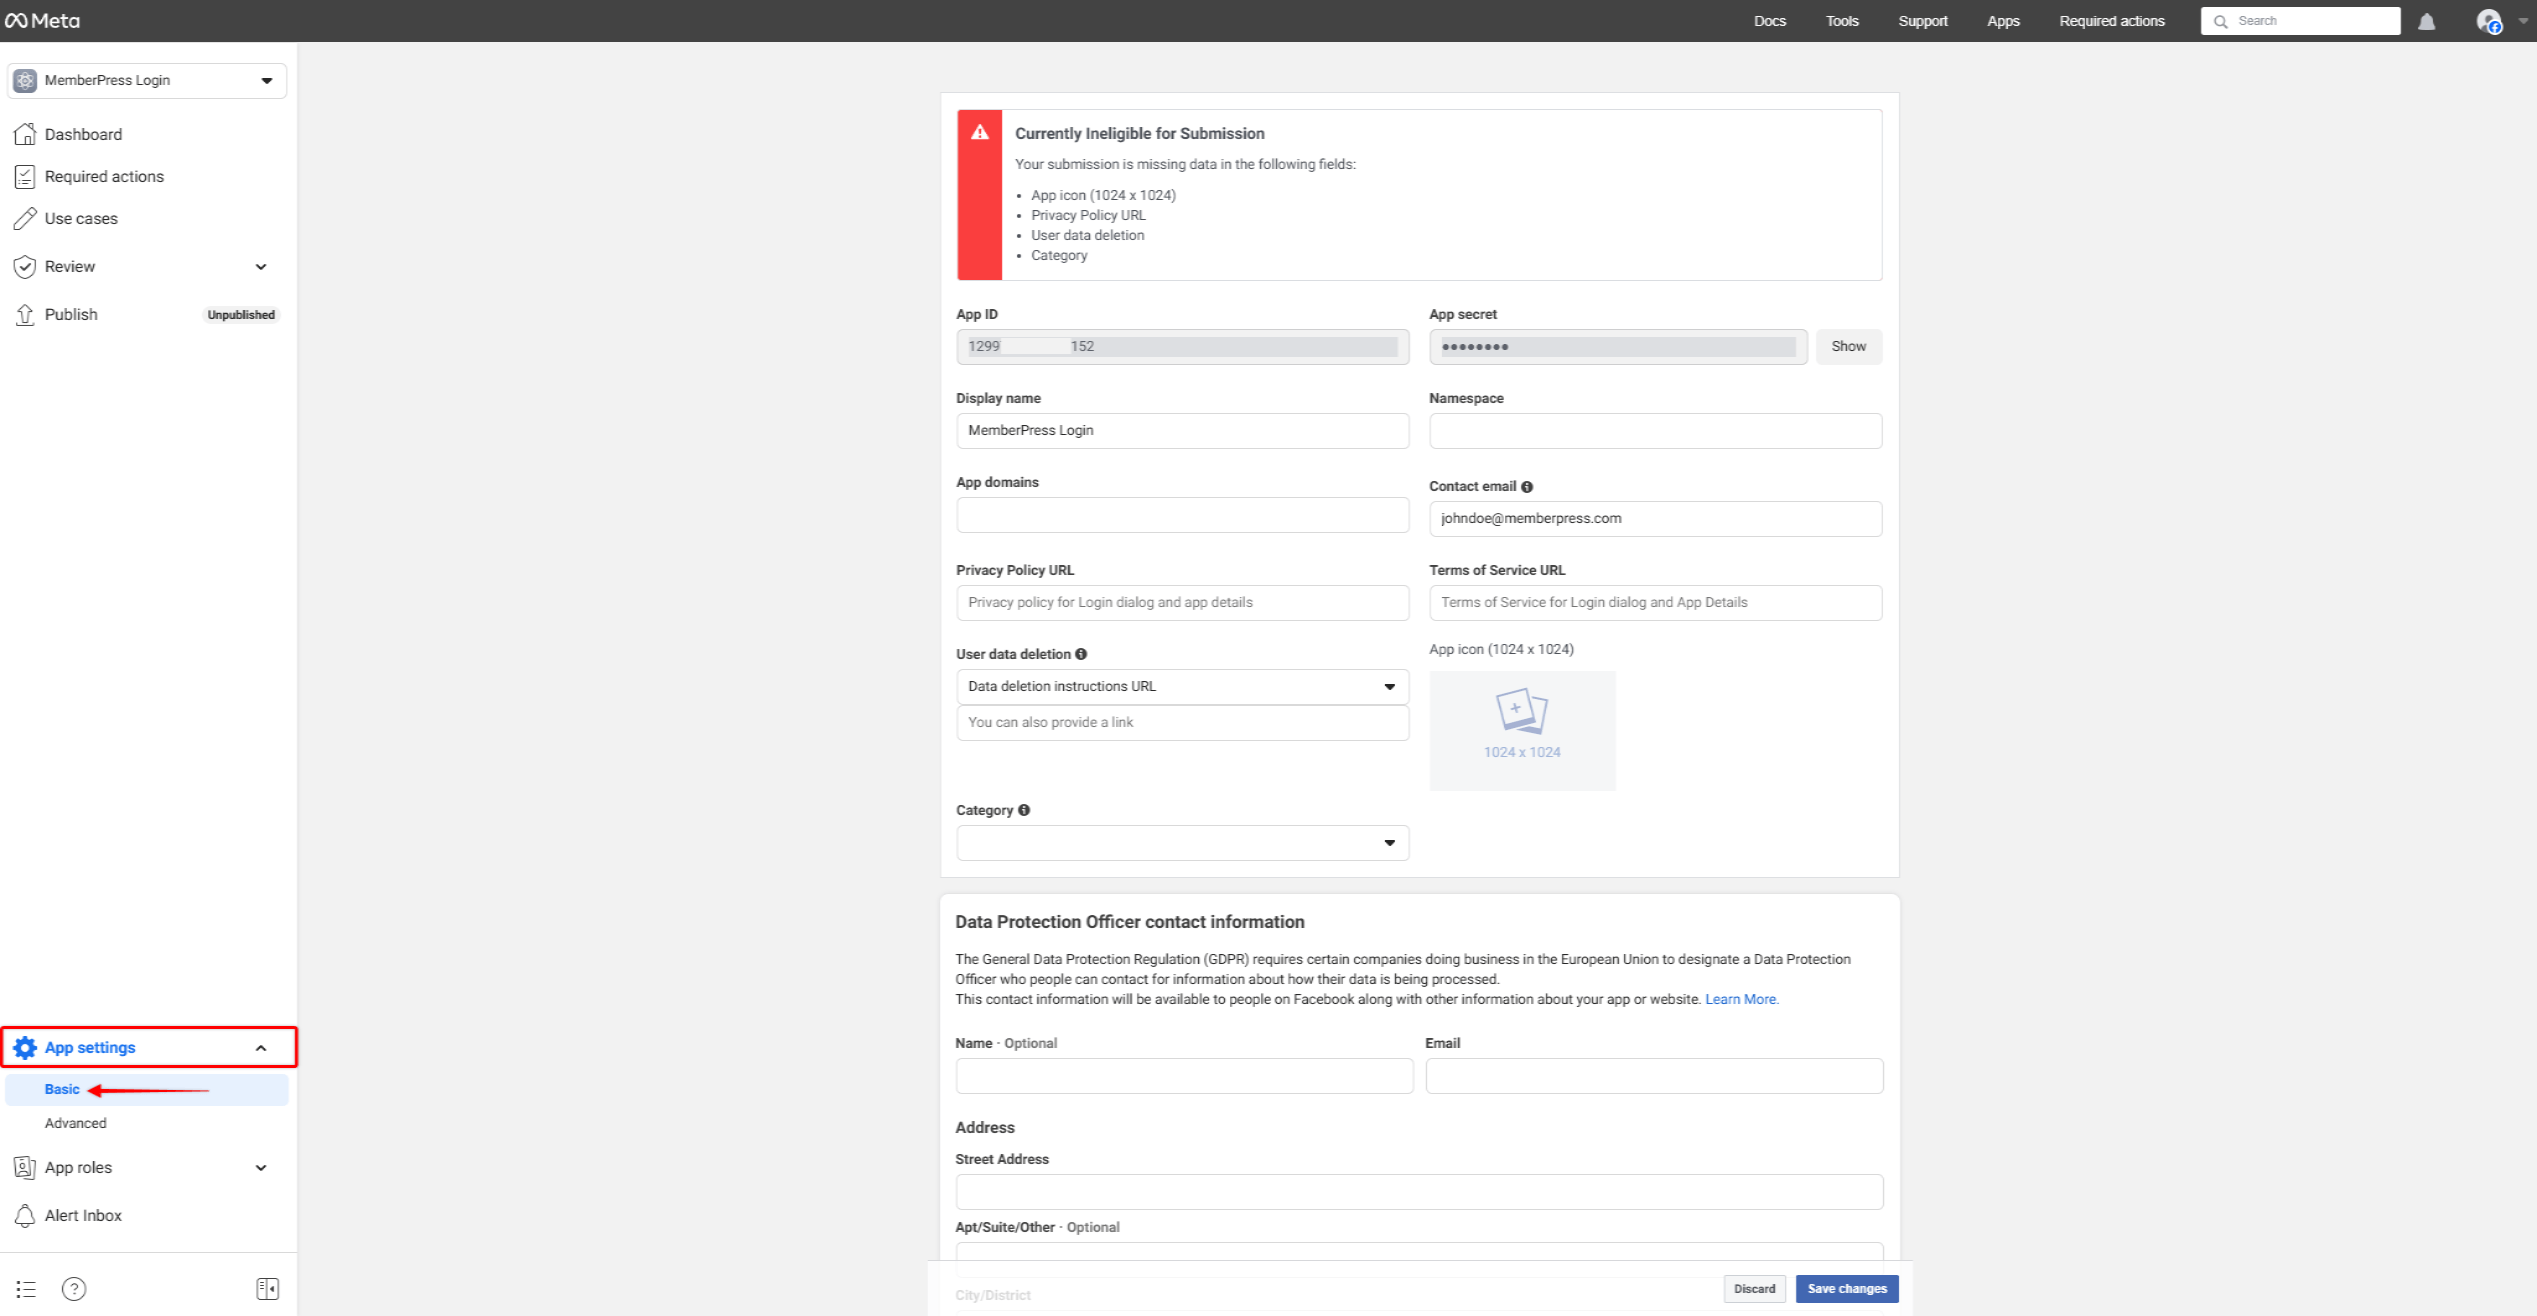
Task: Open Docs from the top menu
Action: 1769,20
